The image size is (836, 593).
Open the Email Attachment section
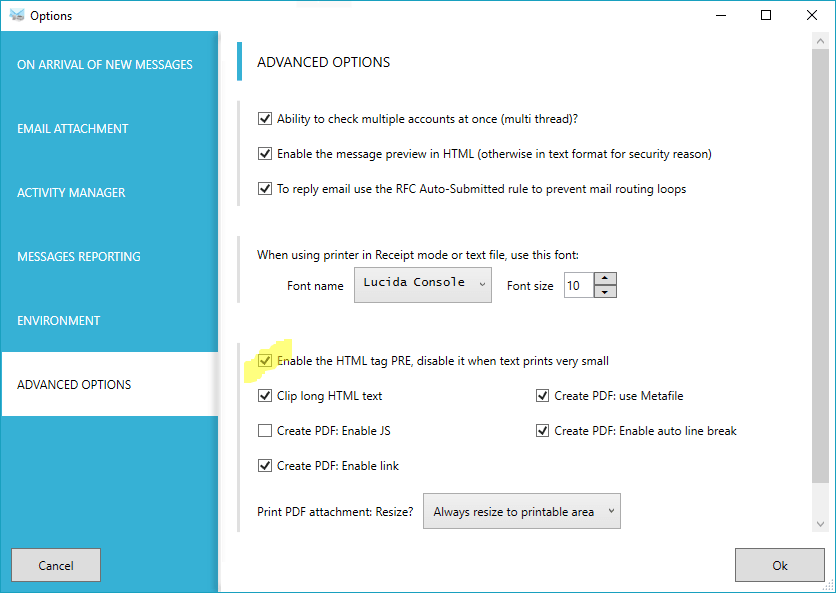[x=109, y=128]
